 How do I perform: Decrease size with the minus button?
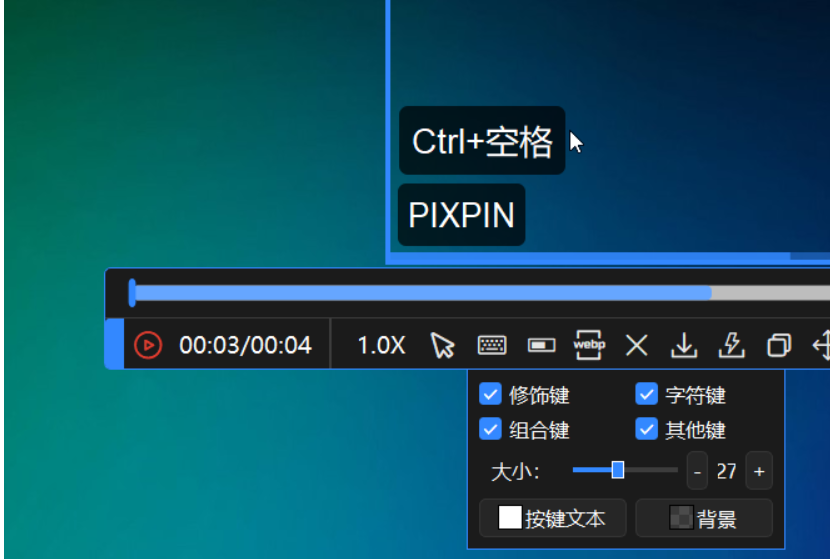pos(697,471)
